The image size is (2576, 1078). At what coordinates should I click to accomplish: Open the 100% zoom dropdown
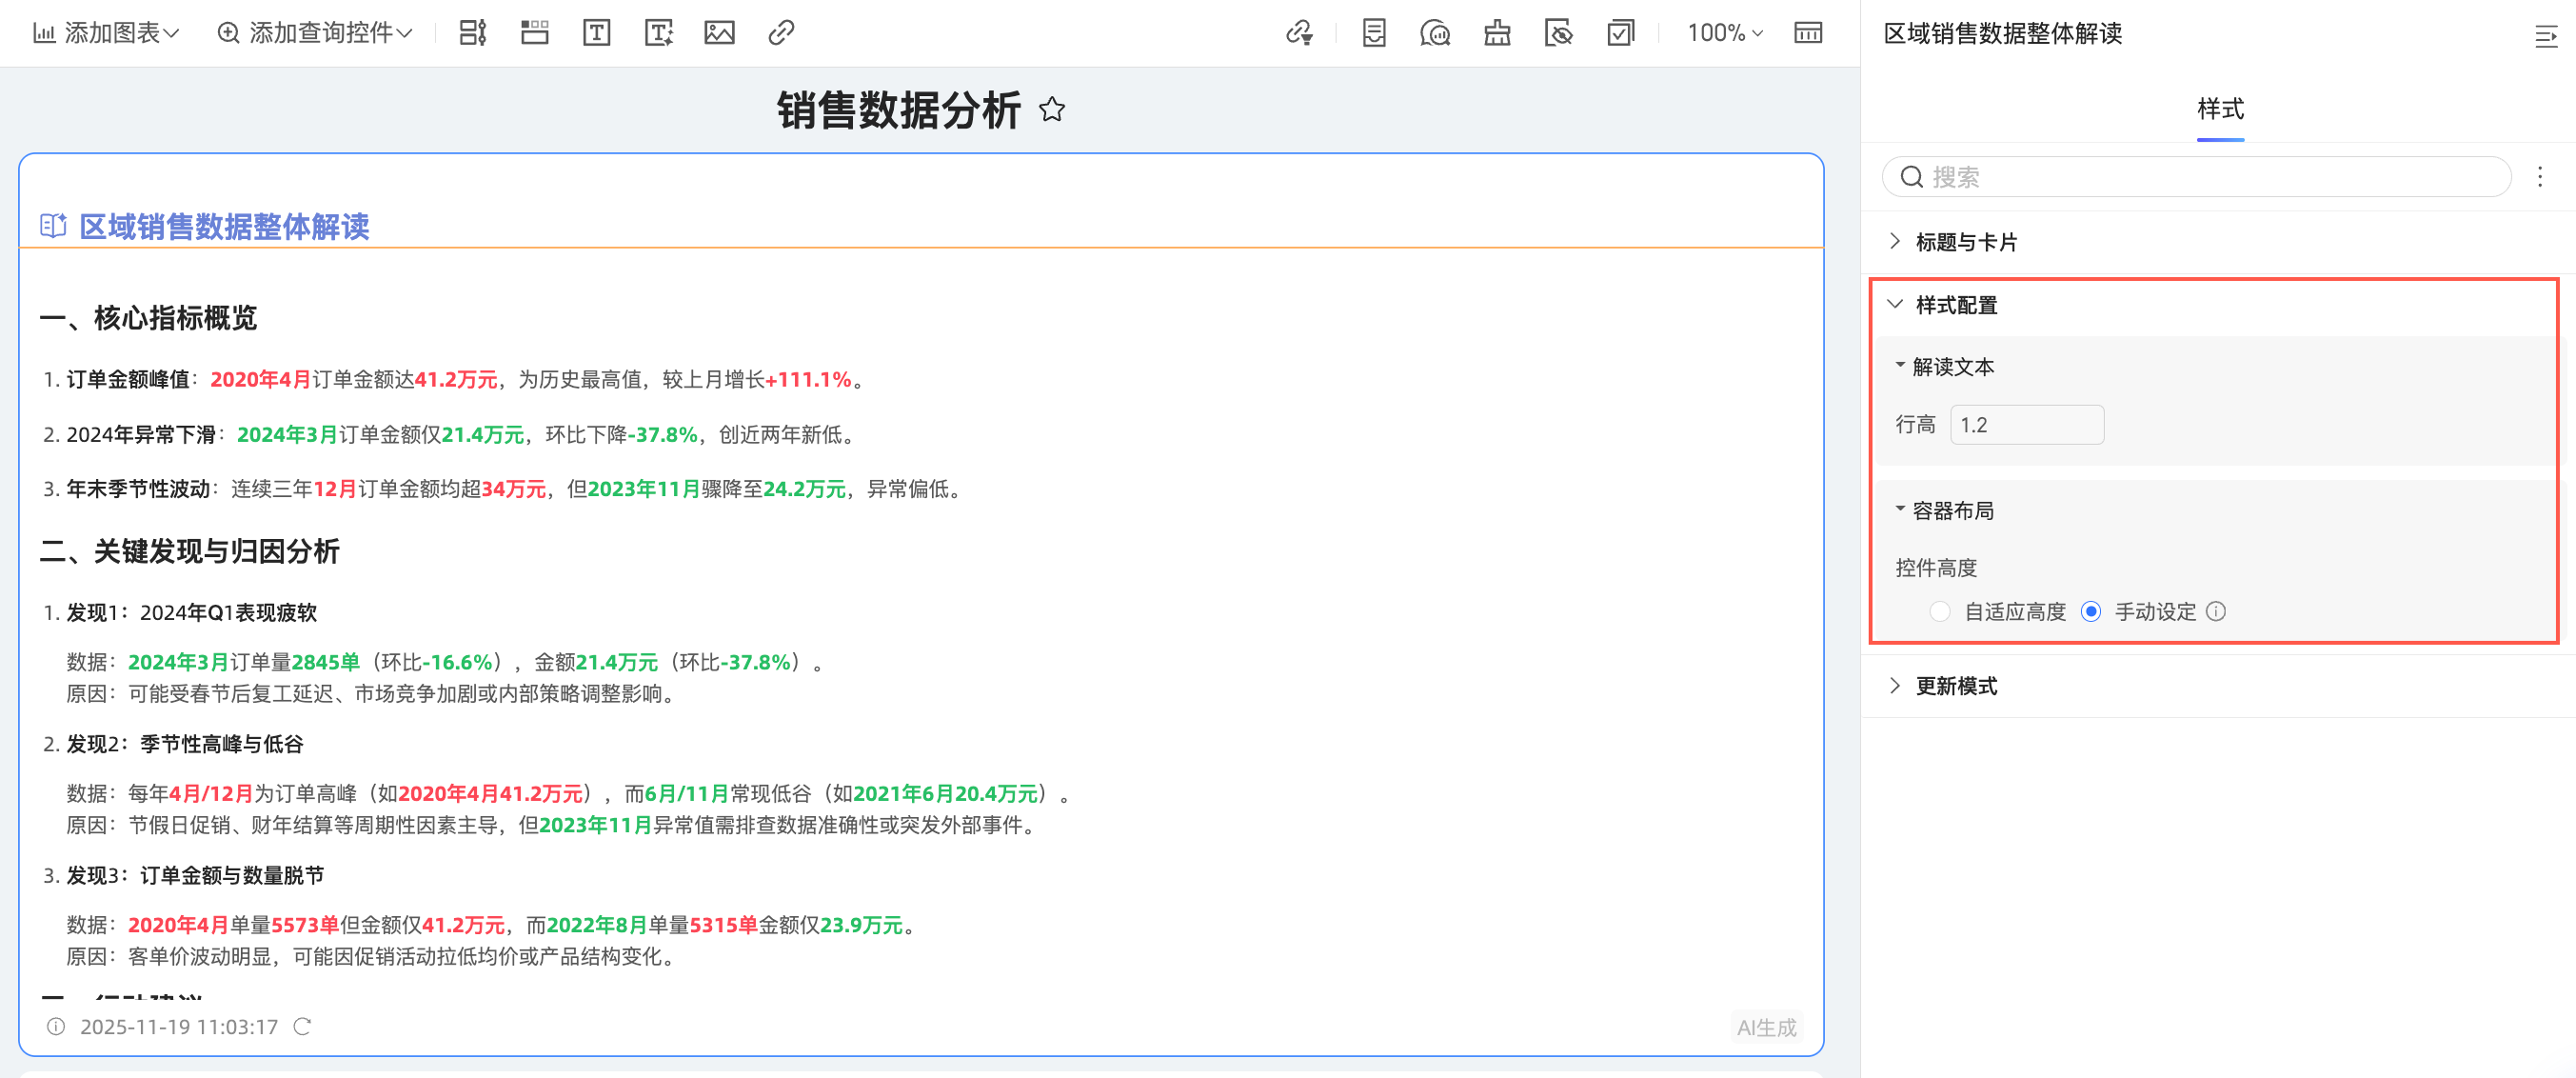[x=1724, y=33]
